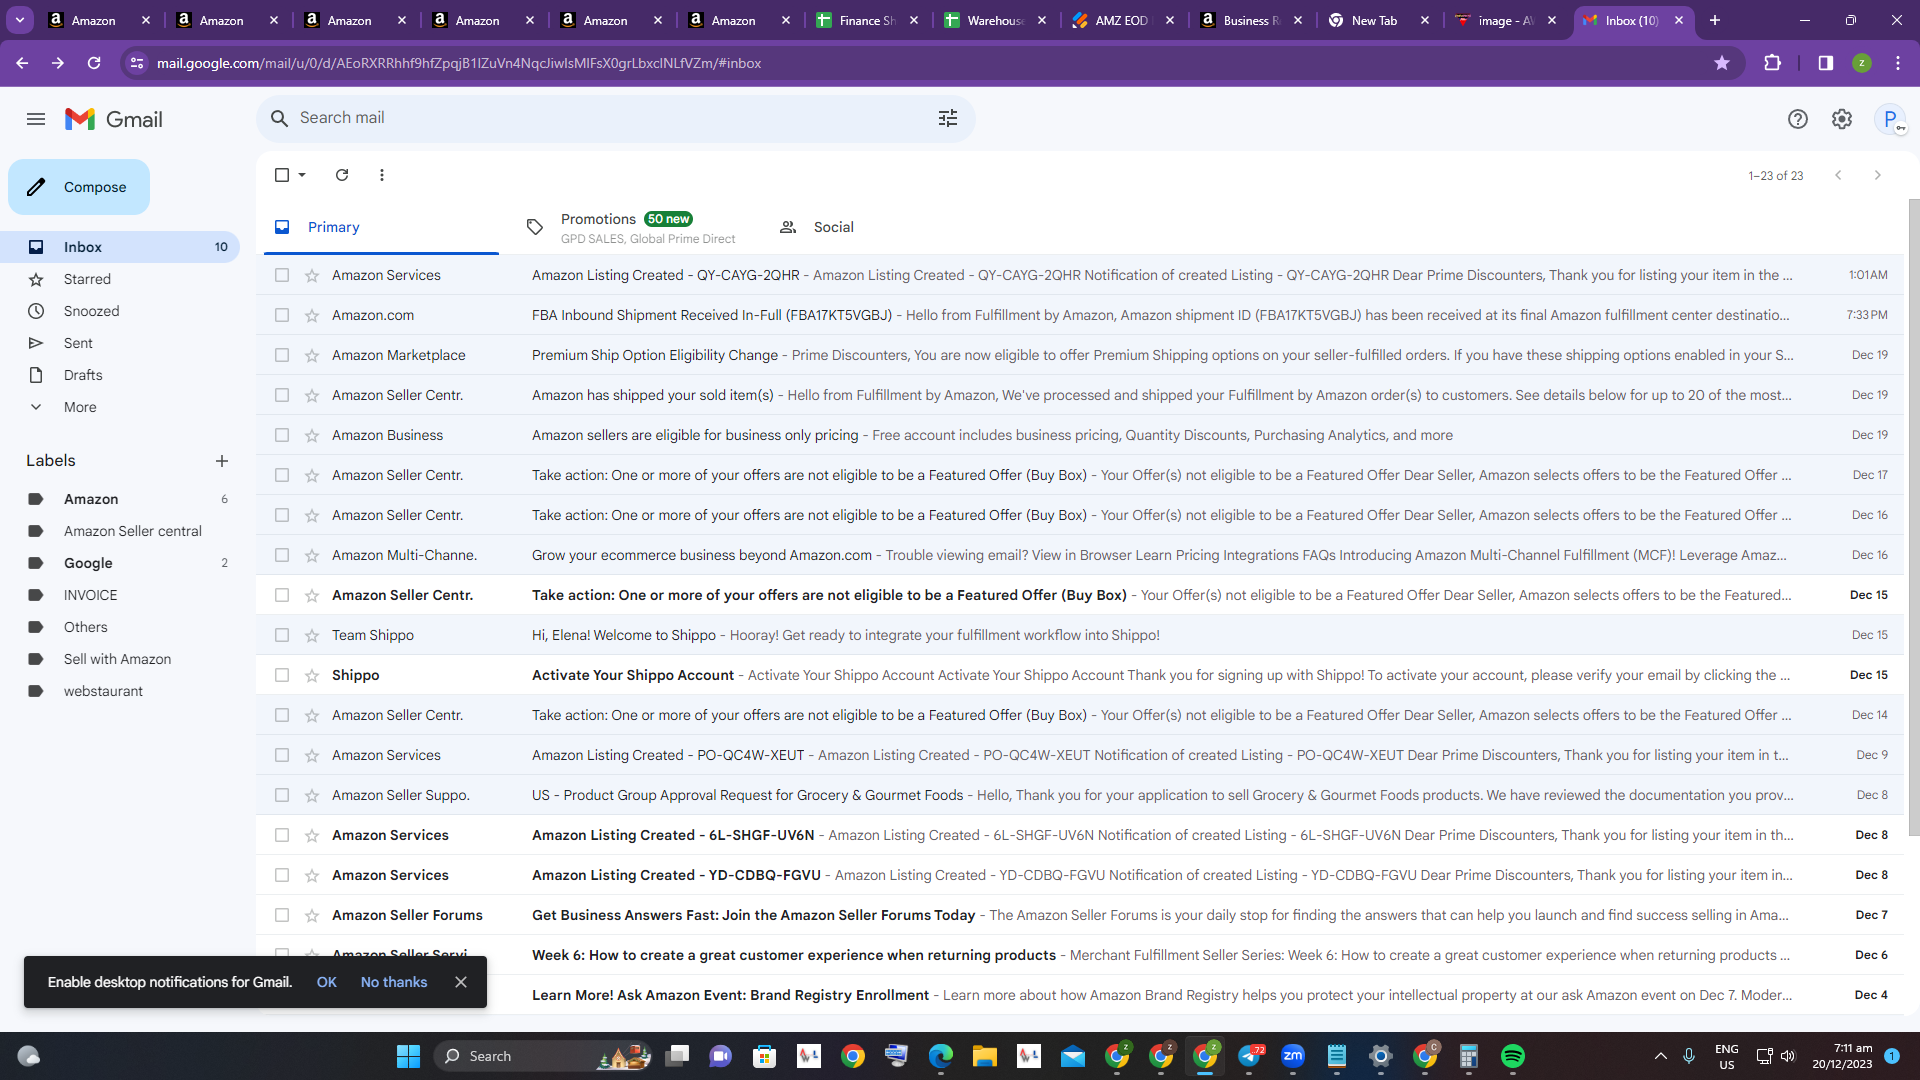The height and width of the screenshot is (1080, 1920).
Task: Select checkbox for Activate Your Shippo Account email
Action: pos(282,675)
